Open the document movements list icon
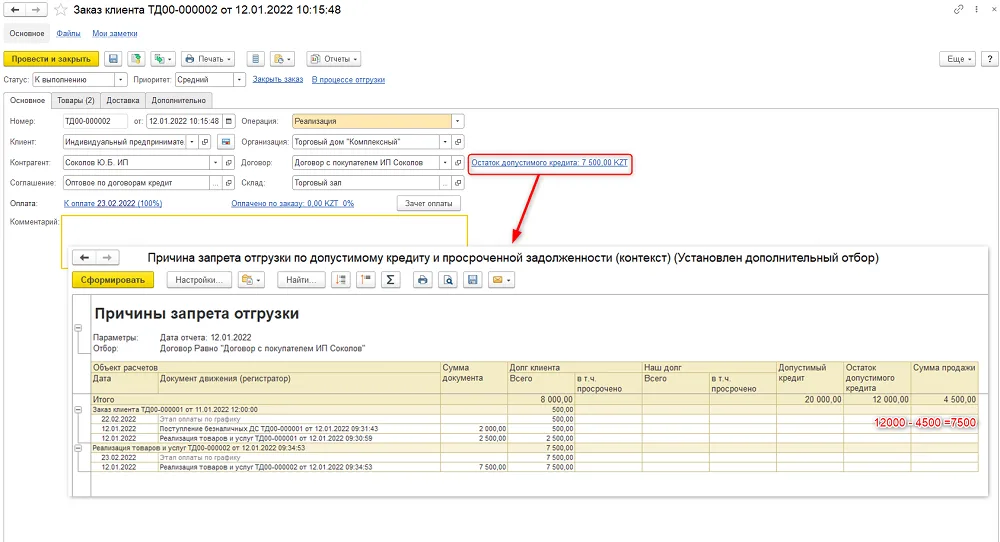This screenshot has width=1000, height=542. point(255,59)
